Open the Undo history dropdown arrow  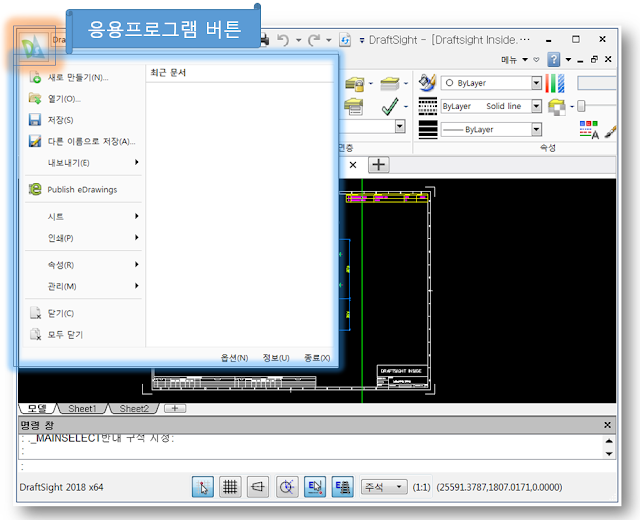pos(298,40)
